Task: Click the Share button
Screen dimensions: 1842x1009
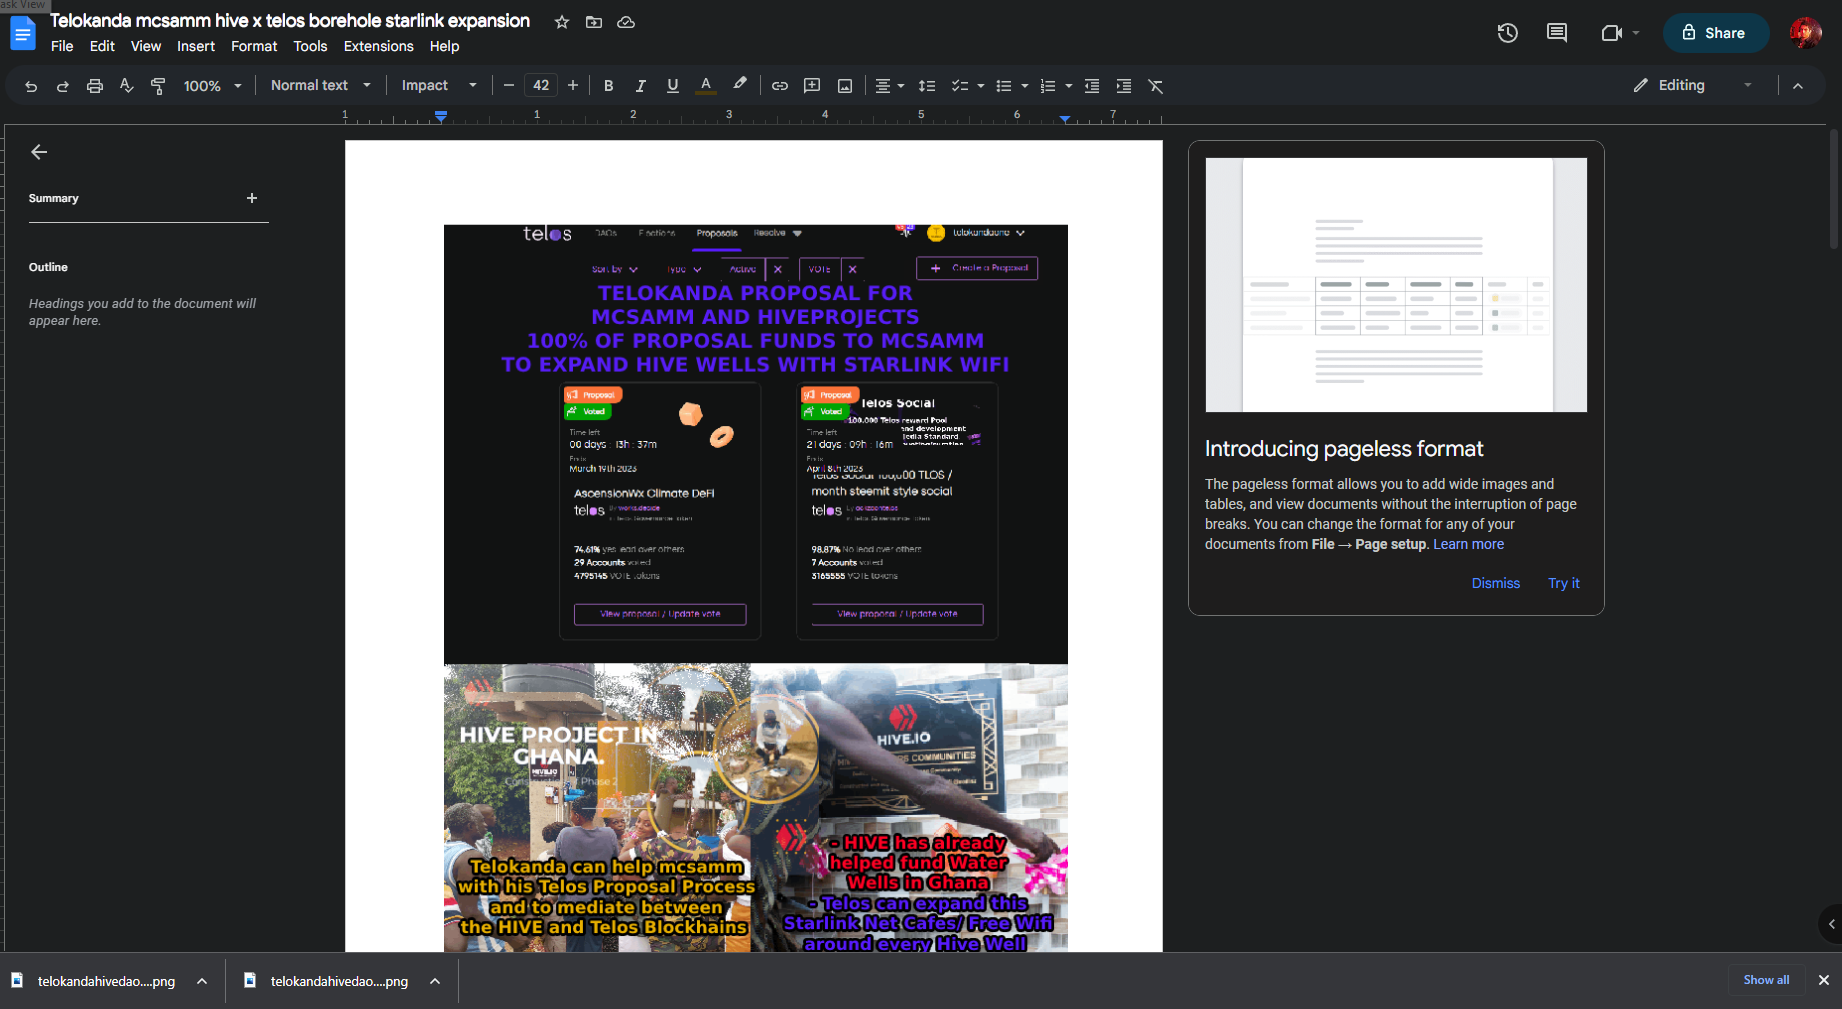Action: 1715,33
